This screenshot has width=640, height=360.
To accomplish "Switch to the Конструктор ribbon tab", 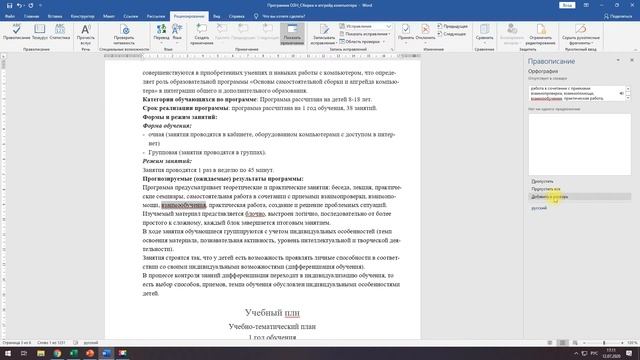I will pos(82,16).
